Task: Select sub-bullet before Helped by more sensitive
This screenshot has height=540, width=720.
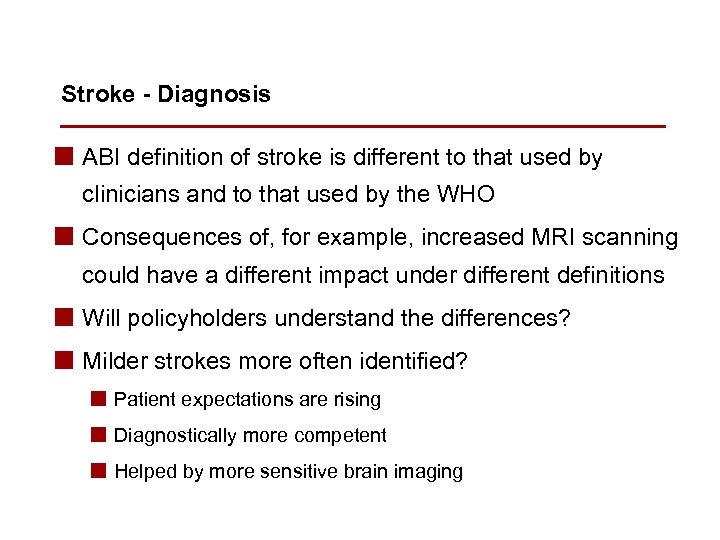Action: point(99,471)
